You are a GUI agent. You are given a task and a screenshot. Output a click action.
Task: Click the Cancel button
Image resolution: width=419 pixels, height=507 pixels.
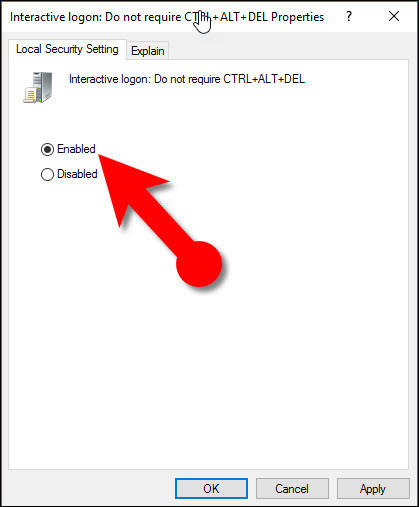click(292, 489)
